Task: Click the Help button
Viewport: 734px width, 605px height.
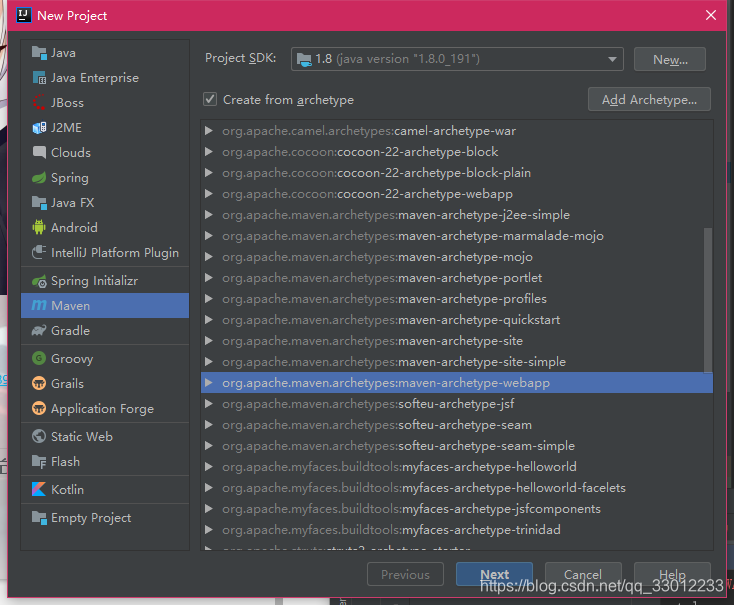Action: (672, 574)
